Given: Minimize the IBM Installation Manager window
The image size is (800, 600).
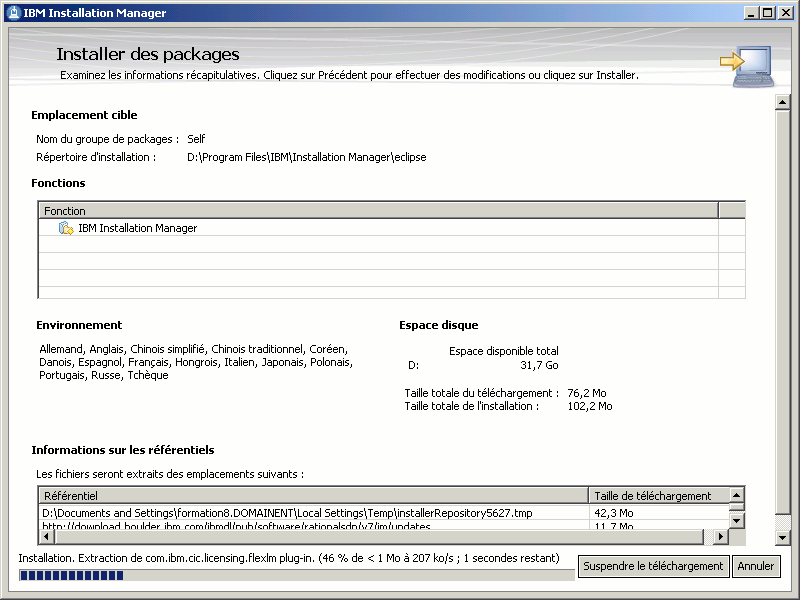Looking at the screenshot, I should point(751,13).
